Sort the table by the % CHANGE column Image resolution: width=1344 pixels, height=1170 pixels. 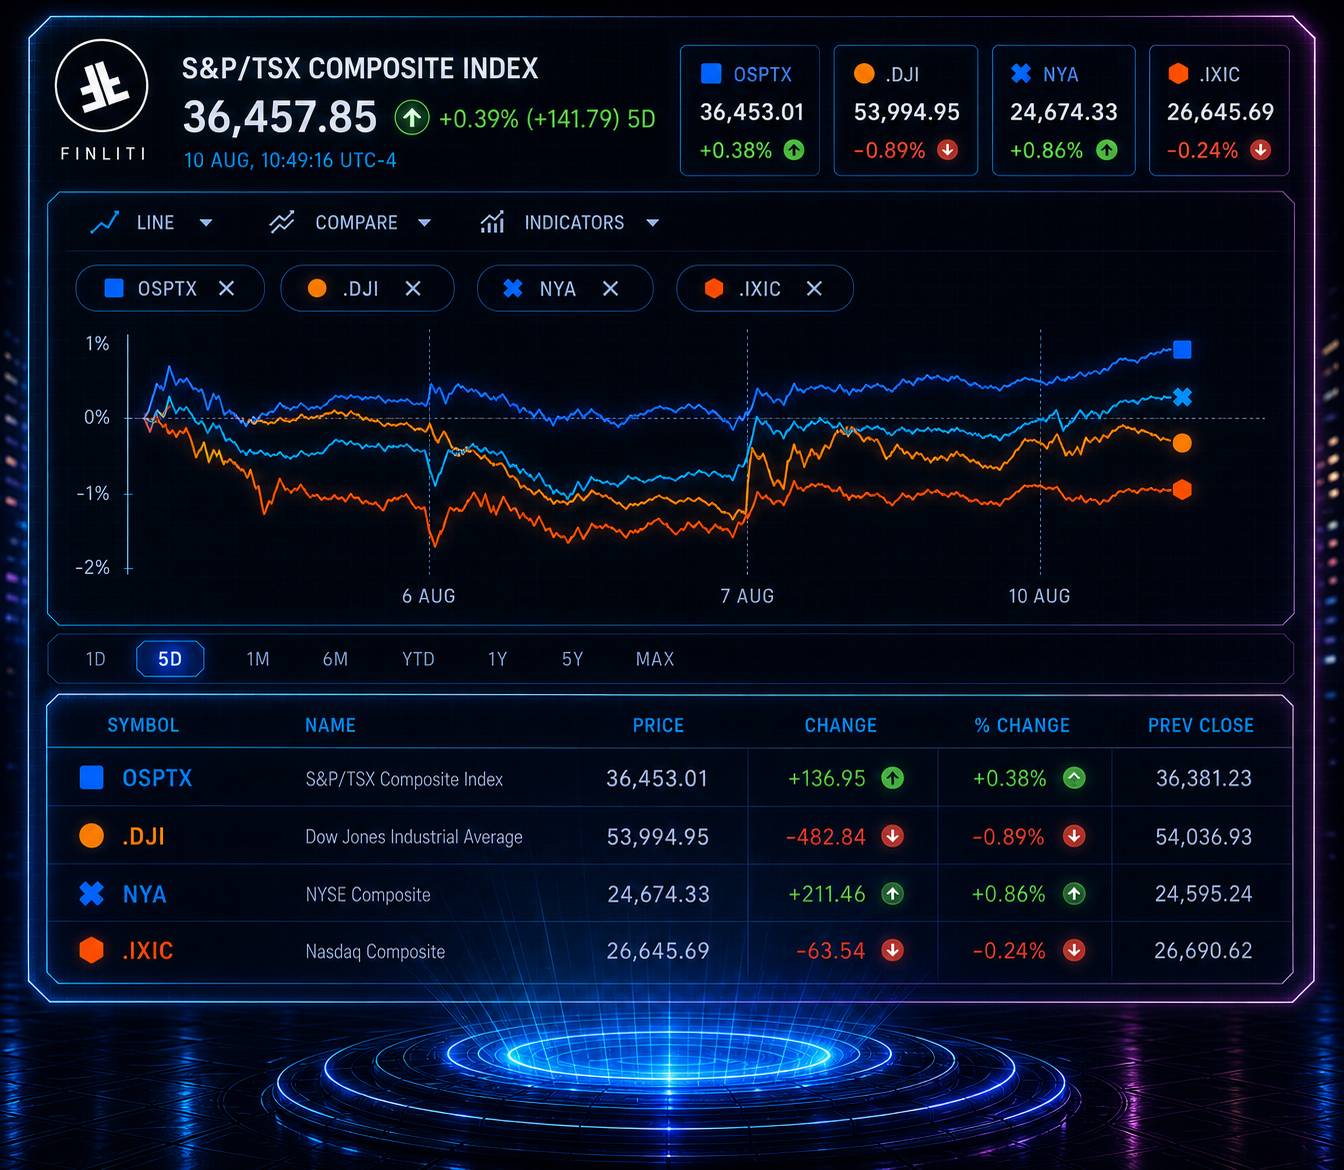[1022, 725]
